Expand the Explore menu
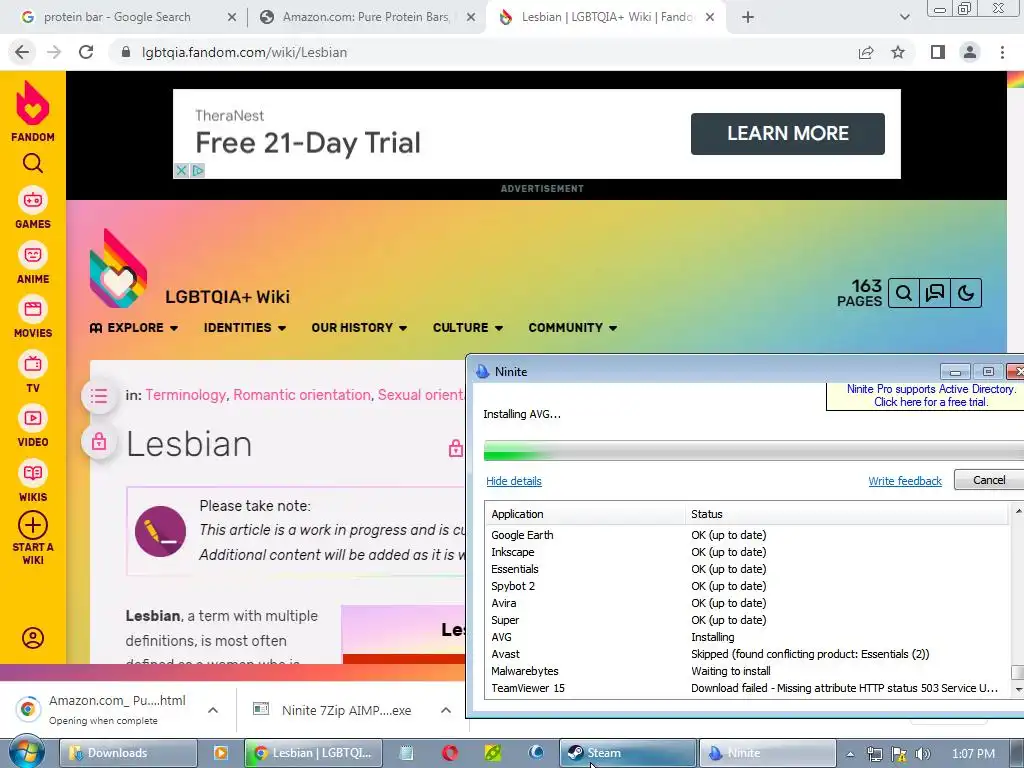 134,328
